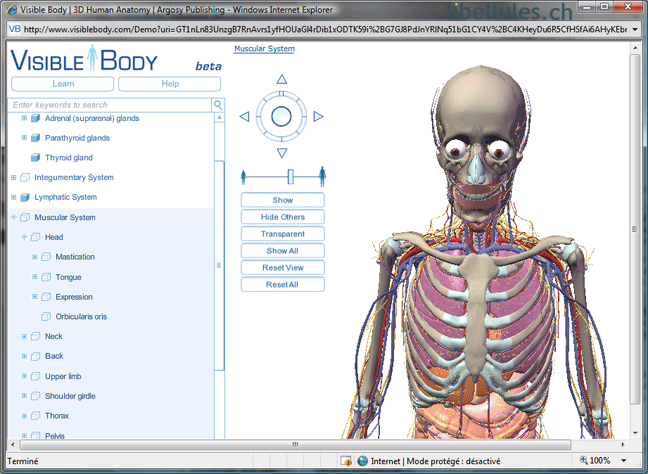648x474 pixels.
Task: Click the Reset All button
Action: (283, 285)
